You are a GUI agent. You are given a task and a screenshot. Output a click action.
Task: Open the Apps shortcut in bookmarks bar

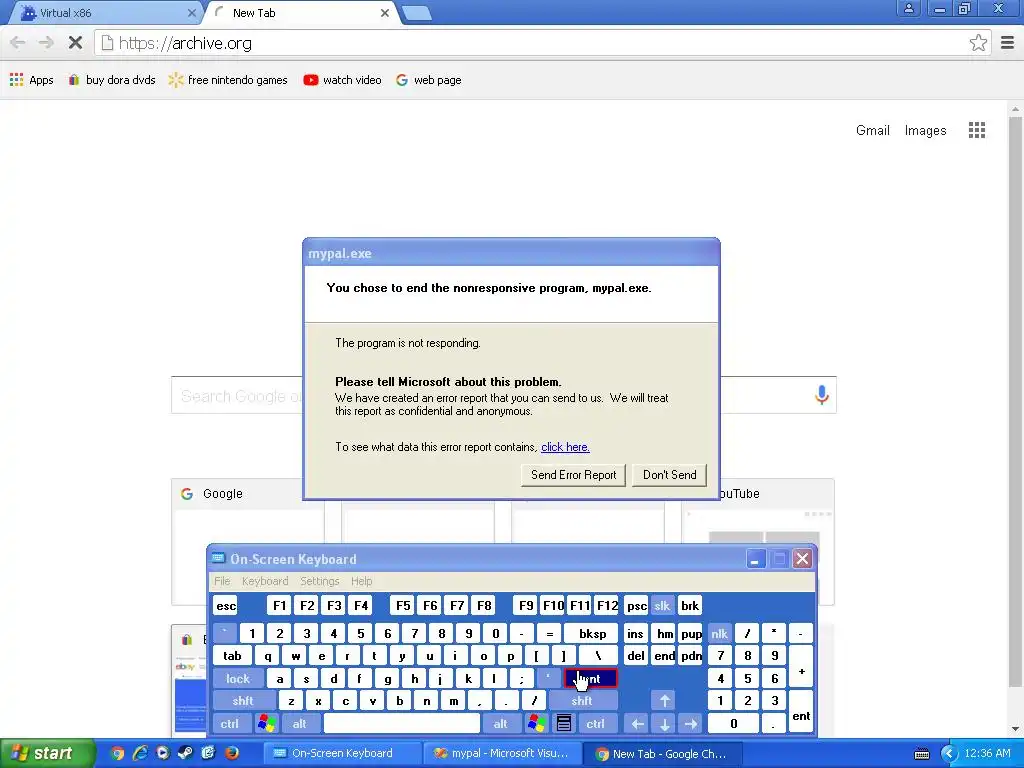pyautogui.click(x=31, y=80)
